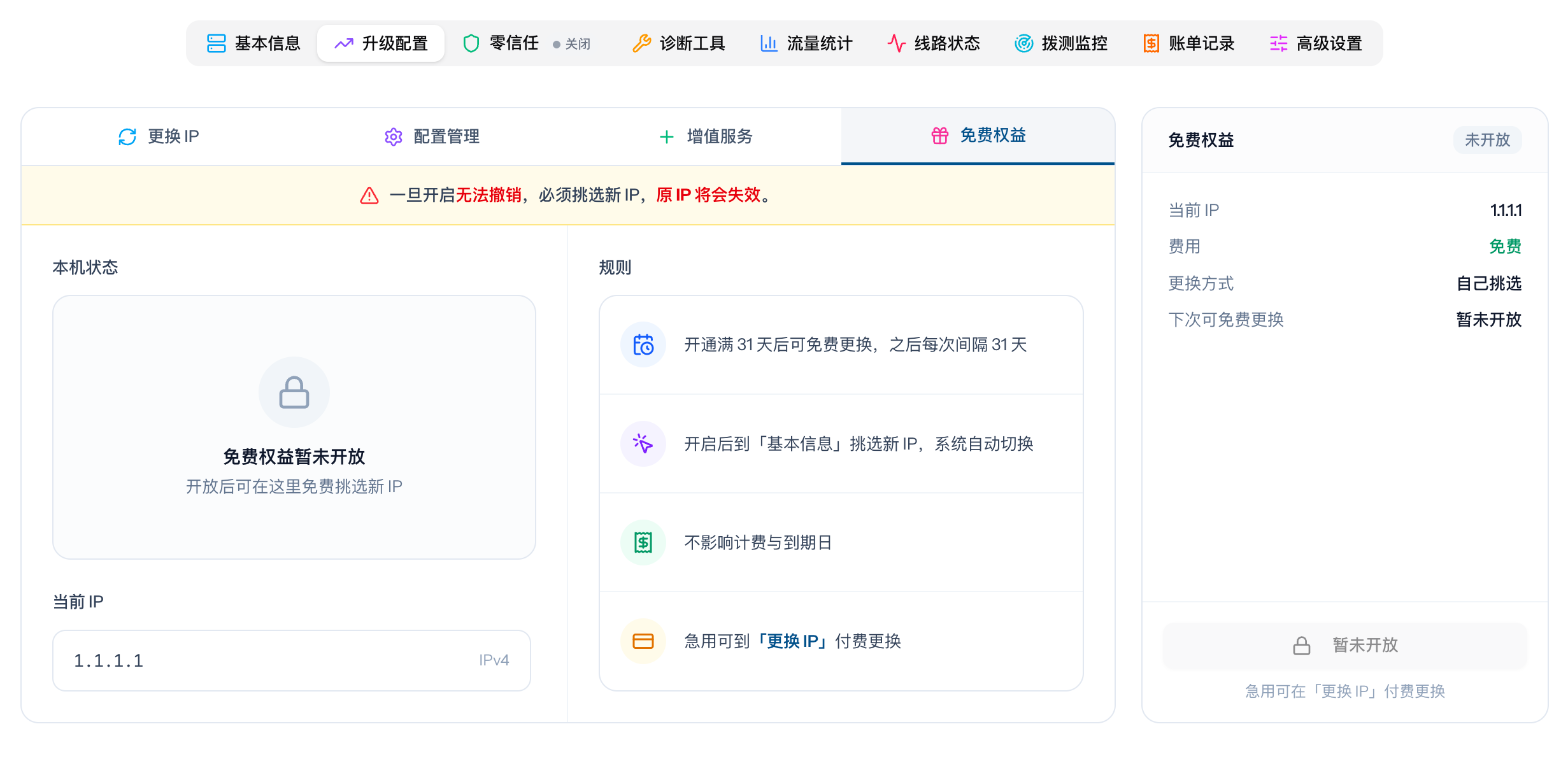Click the server icon beside 基本信息

(x=216, y=43)
